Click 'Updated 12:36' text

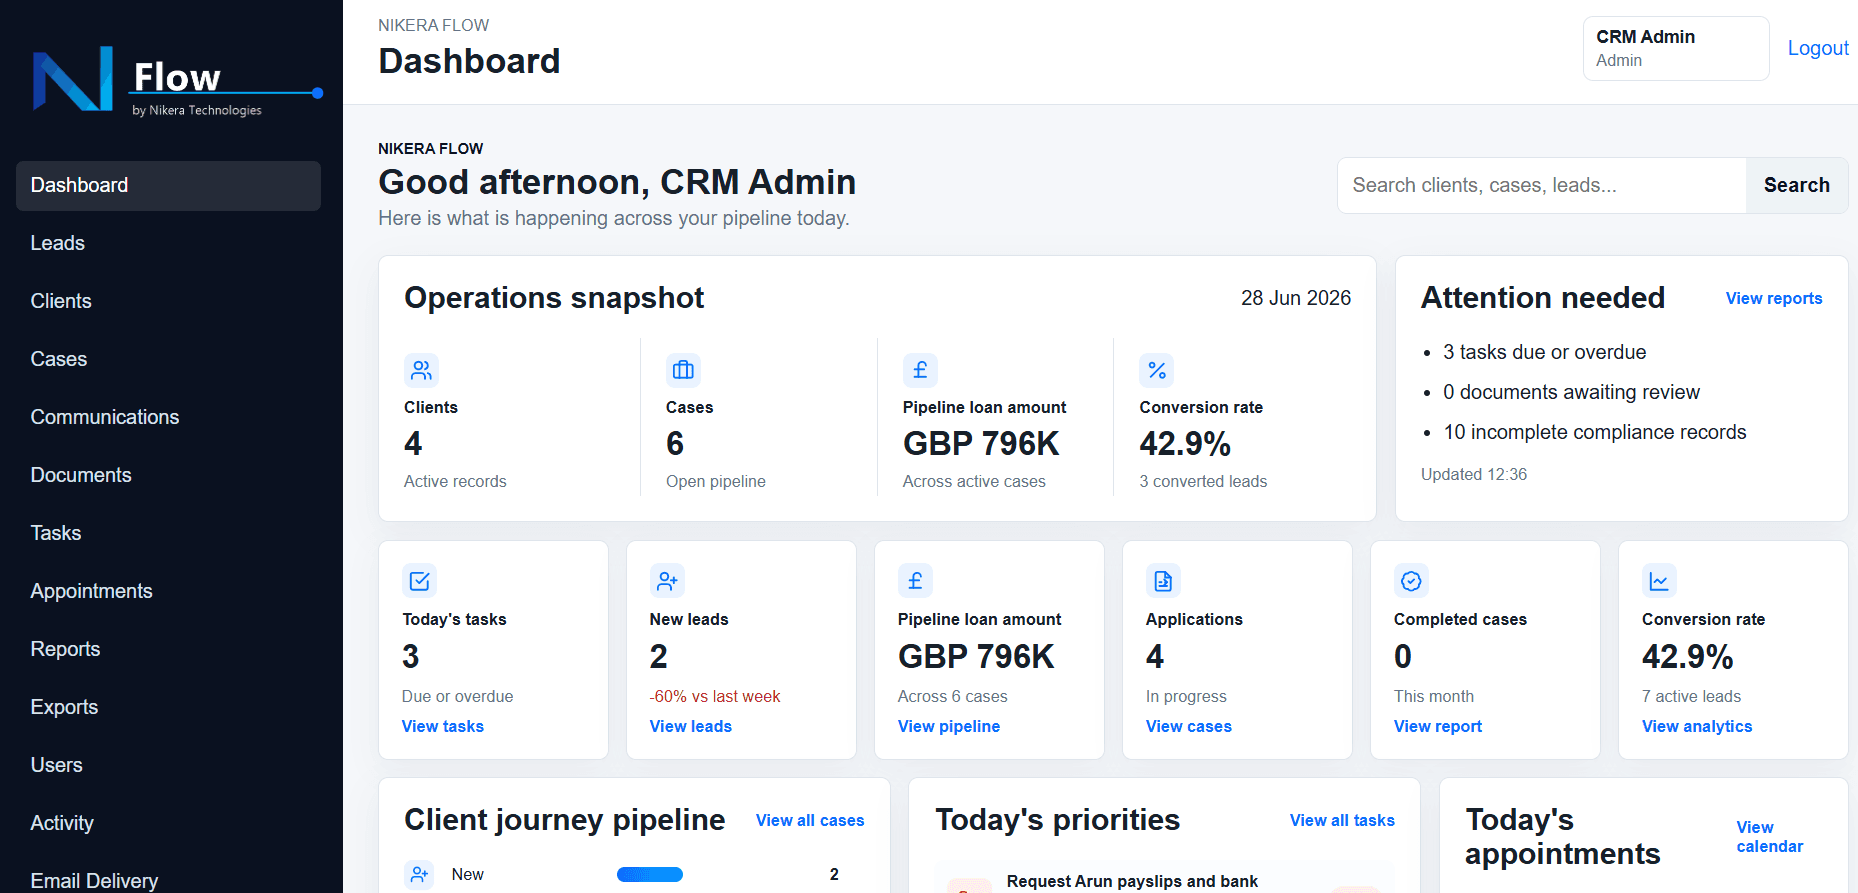[1474, 474]
